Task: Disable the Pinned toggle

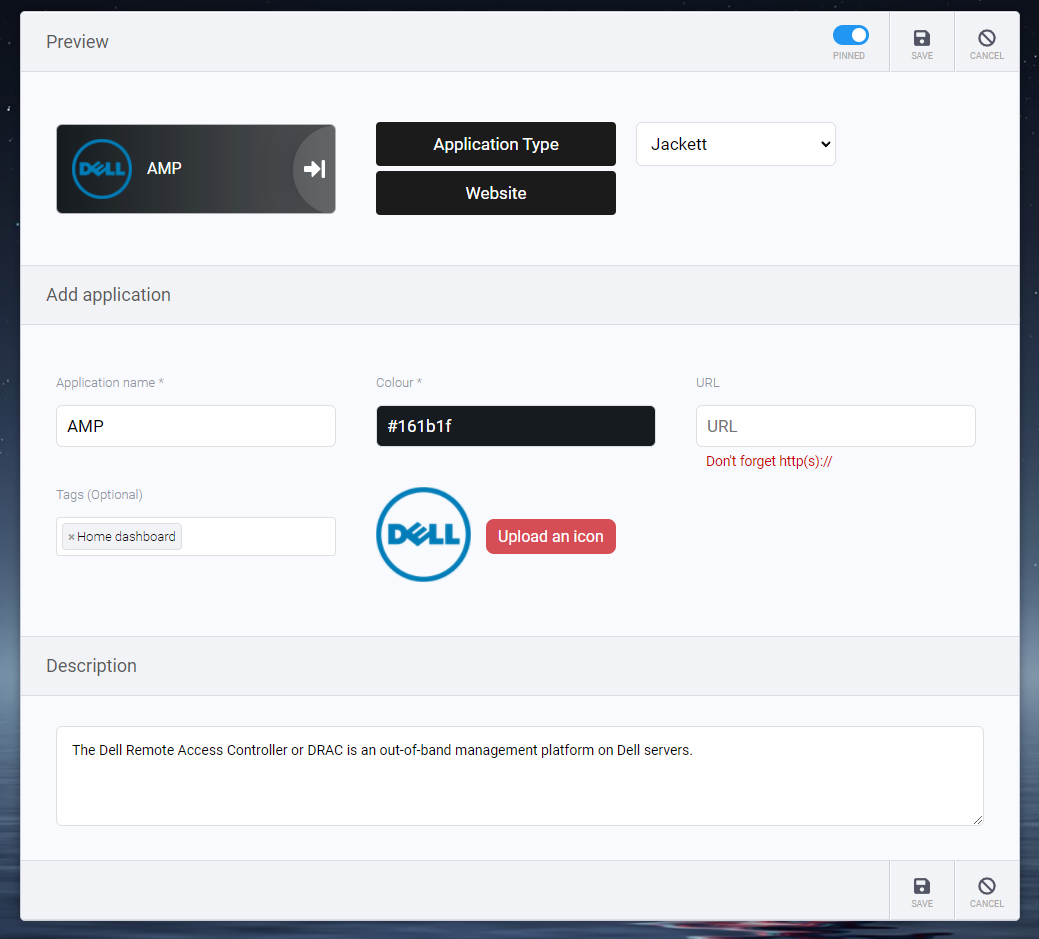Action: click(850, 33)
